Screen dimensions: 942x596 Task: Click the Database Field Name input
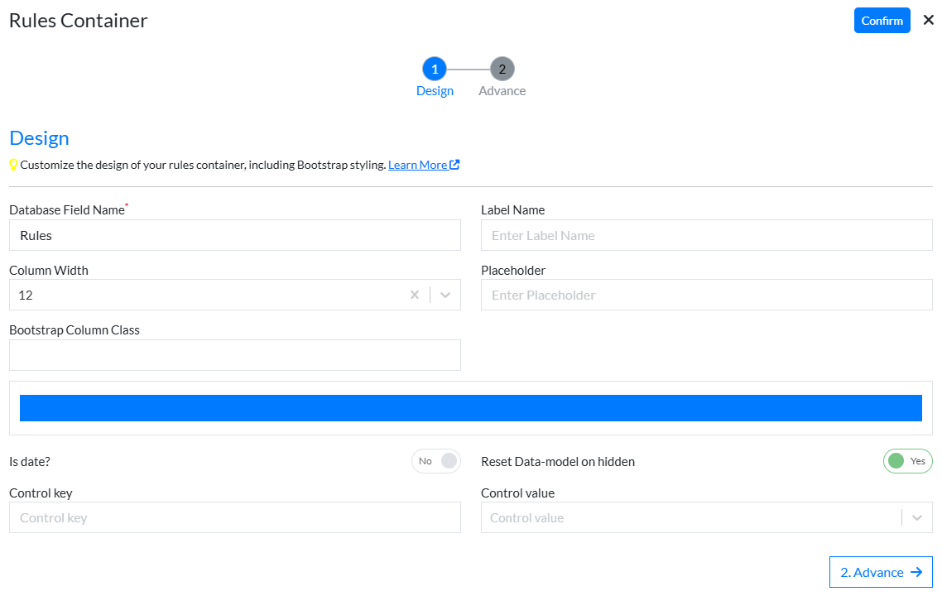[x=234, y=236]
